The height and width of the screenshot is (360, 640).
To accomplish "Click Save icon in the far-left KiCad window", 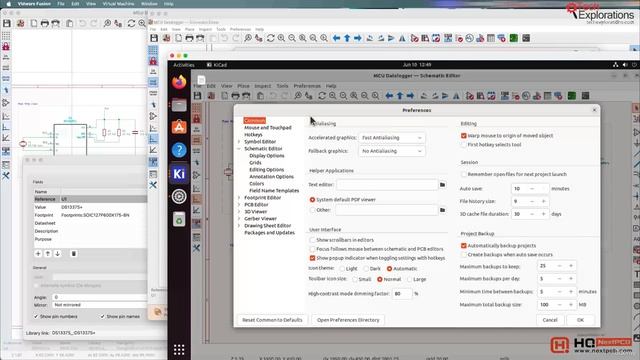I will (x=7, y=24).
